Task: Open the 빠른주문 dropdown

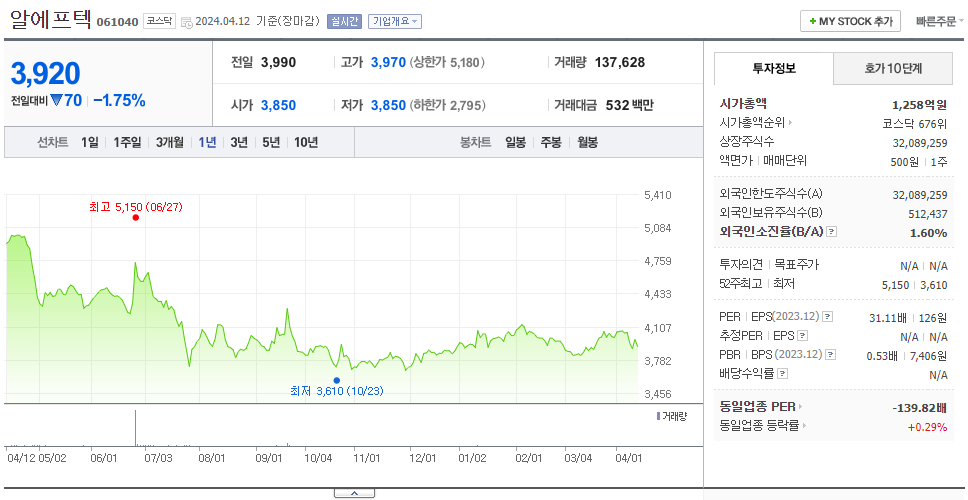Action: pos(940,22)
